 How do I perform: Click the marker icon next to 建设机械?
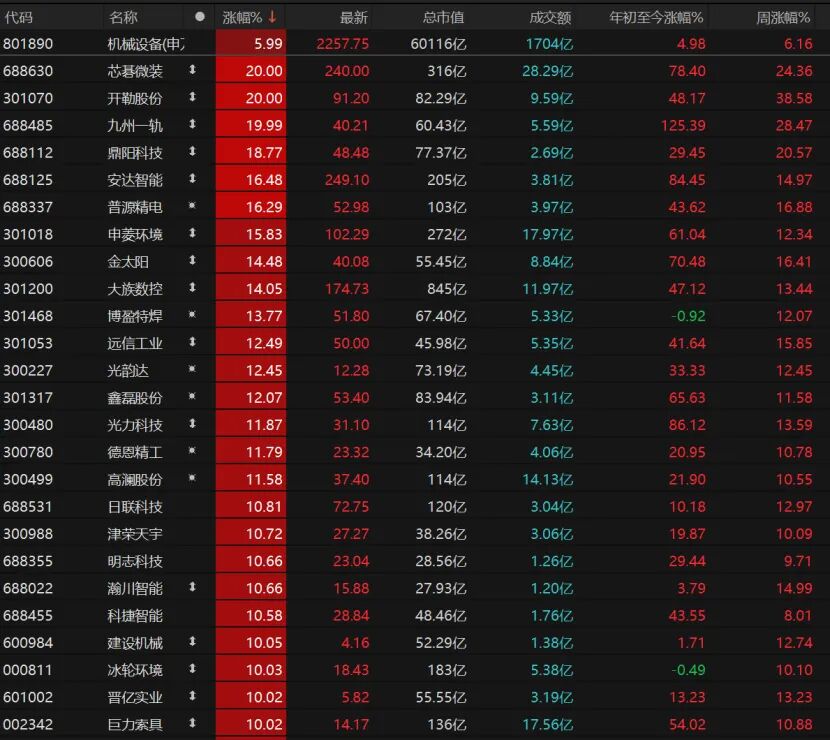193,642
